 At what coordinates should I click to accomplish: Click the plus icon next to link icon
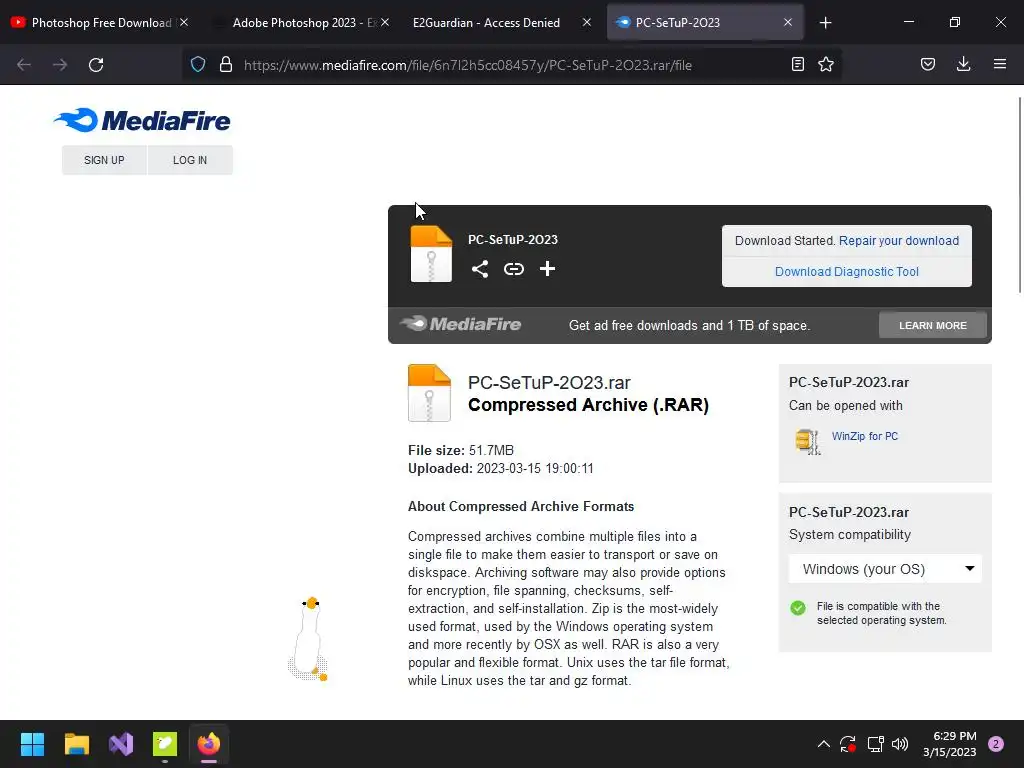pyautogui.click(x=547, y=268)
